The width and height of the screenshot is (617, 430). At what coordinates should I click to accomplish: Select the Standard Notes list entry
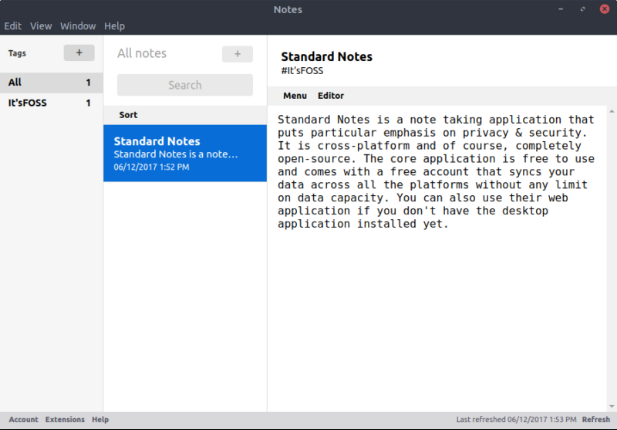coord(185,153)
